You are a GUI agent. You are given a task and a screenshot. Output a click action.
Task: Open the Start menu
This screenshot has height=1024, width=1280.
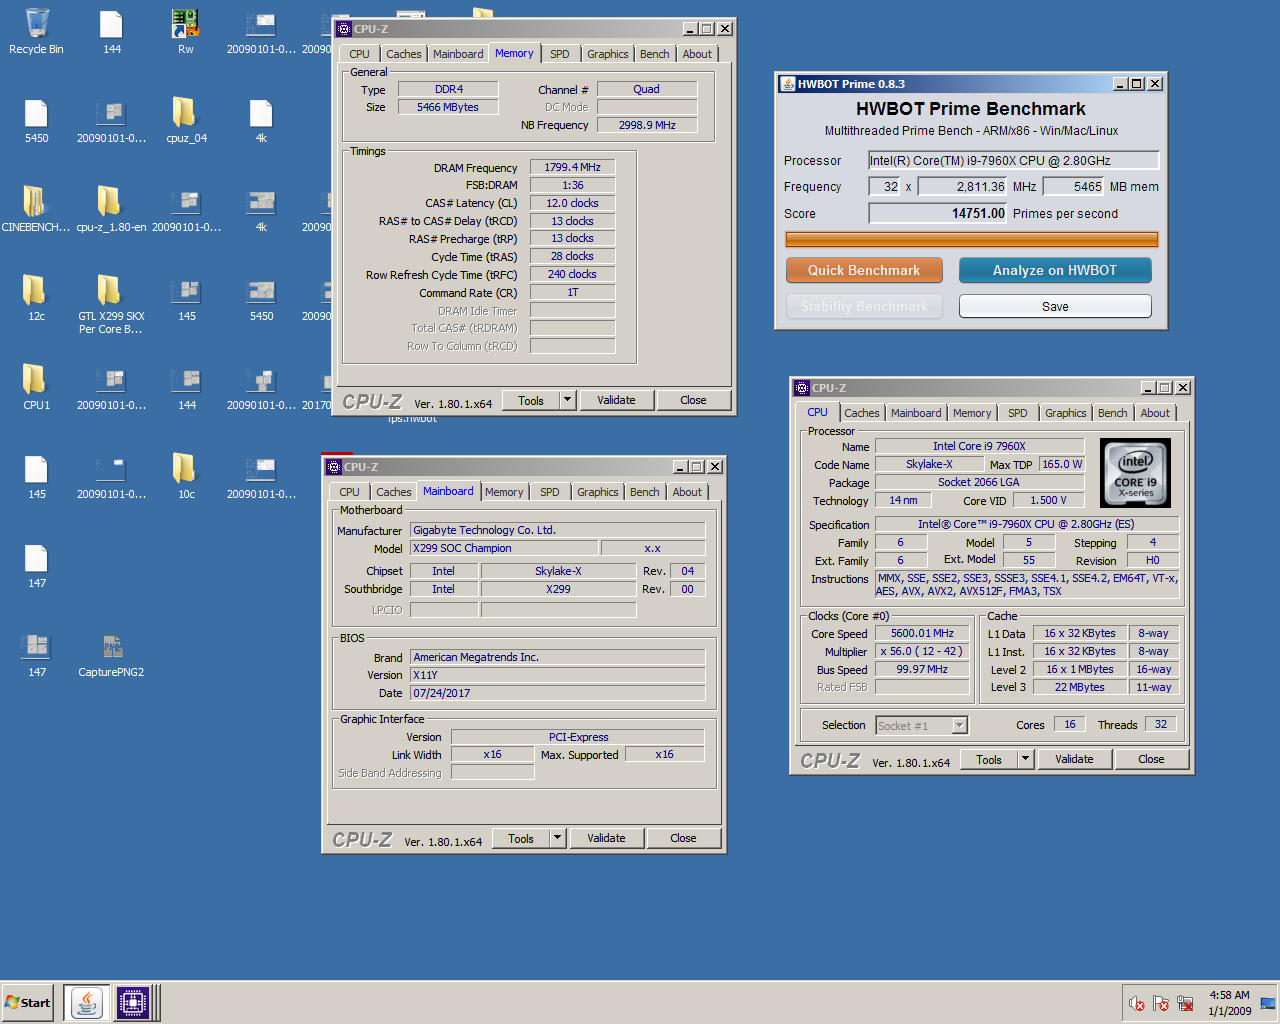[27, 1002]
